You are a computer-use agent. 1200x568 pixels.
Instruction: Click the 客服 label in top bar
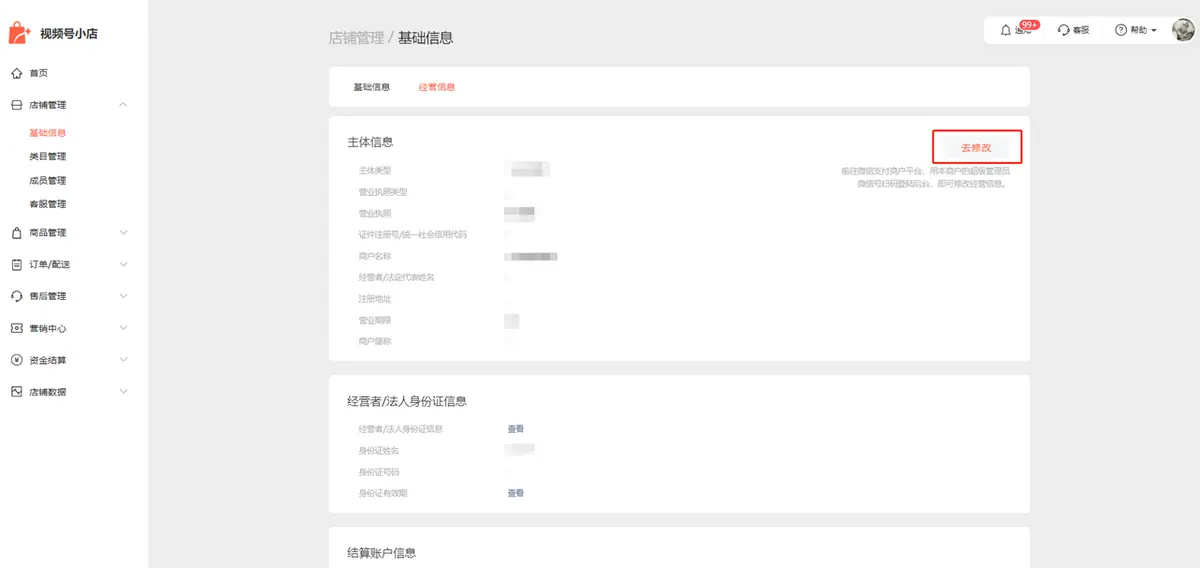point(1081,31)
